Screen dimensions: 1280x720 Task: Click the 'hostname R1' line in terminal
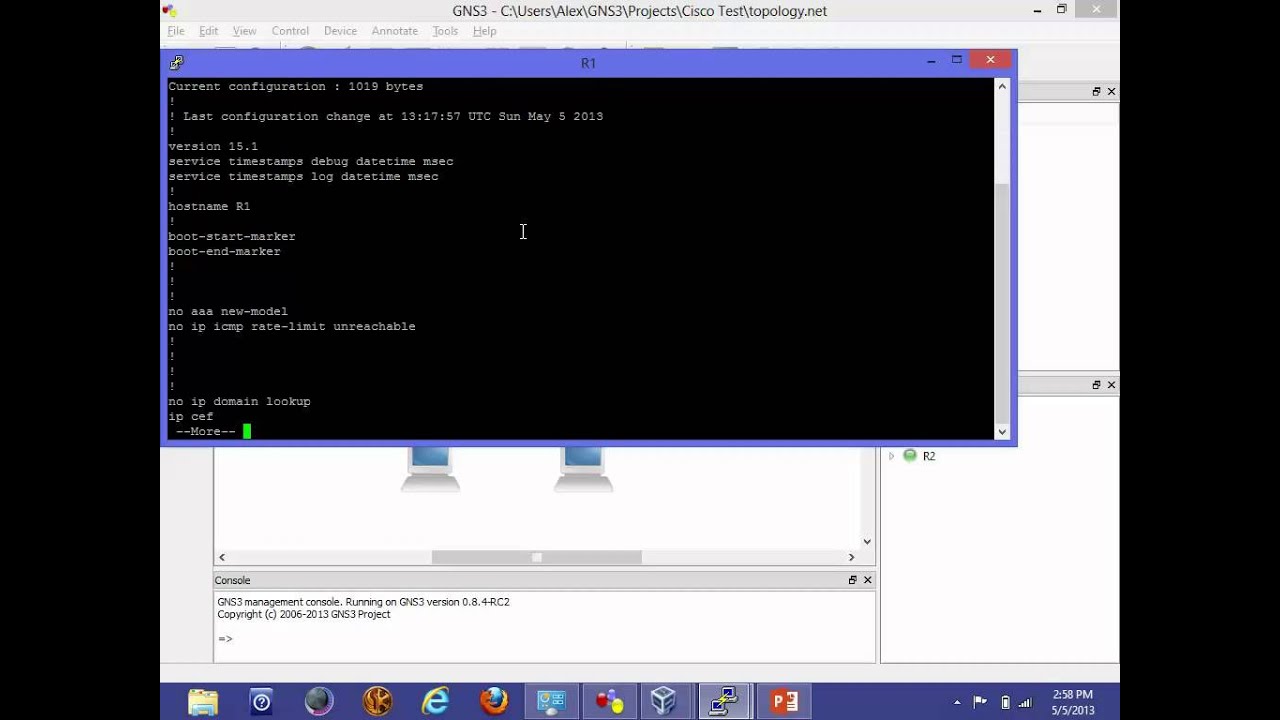pyautogui.click(x=209, y=206)
